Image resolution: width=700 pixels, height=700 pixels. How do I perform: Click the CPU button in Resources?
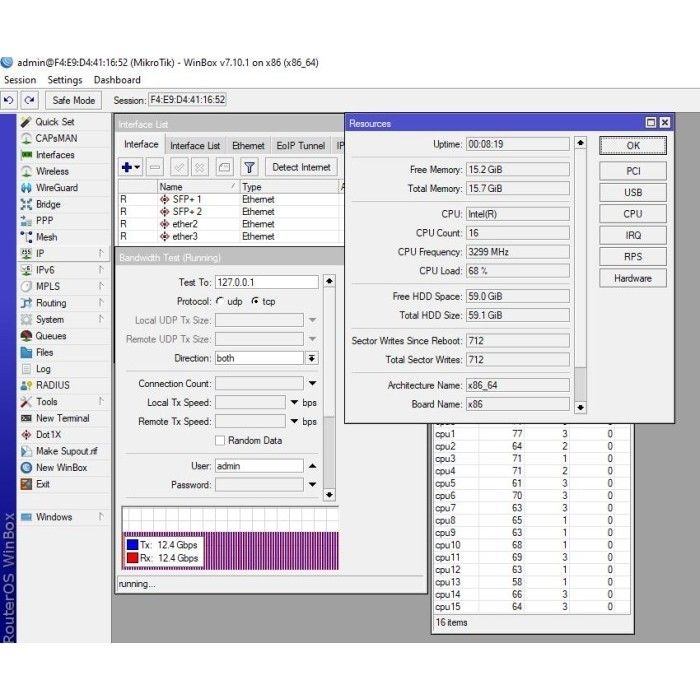(x=633, y=214)
